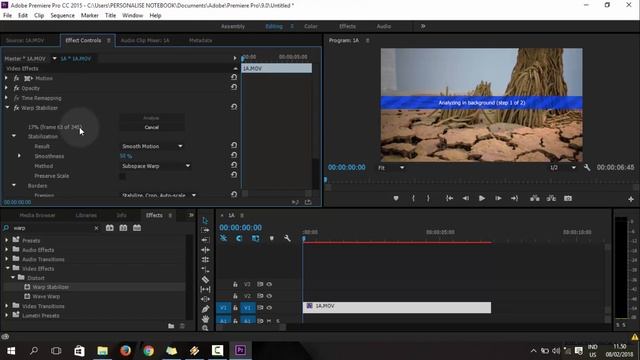Open the Framing dropdown
The width and height of the screenshot is (640, 360).
(158, 195)
